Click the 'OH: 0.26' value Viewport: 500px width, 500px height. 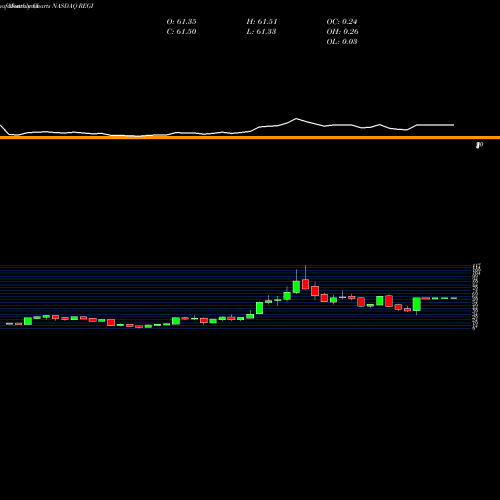tap(342, 32)
